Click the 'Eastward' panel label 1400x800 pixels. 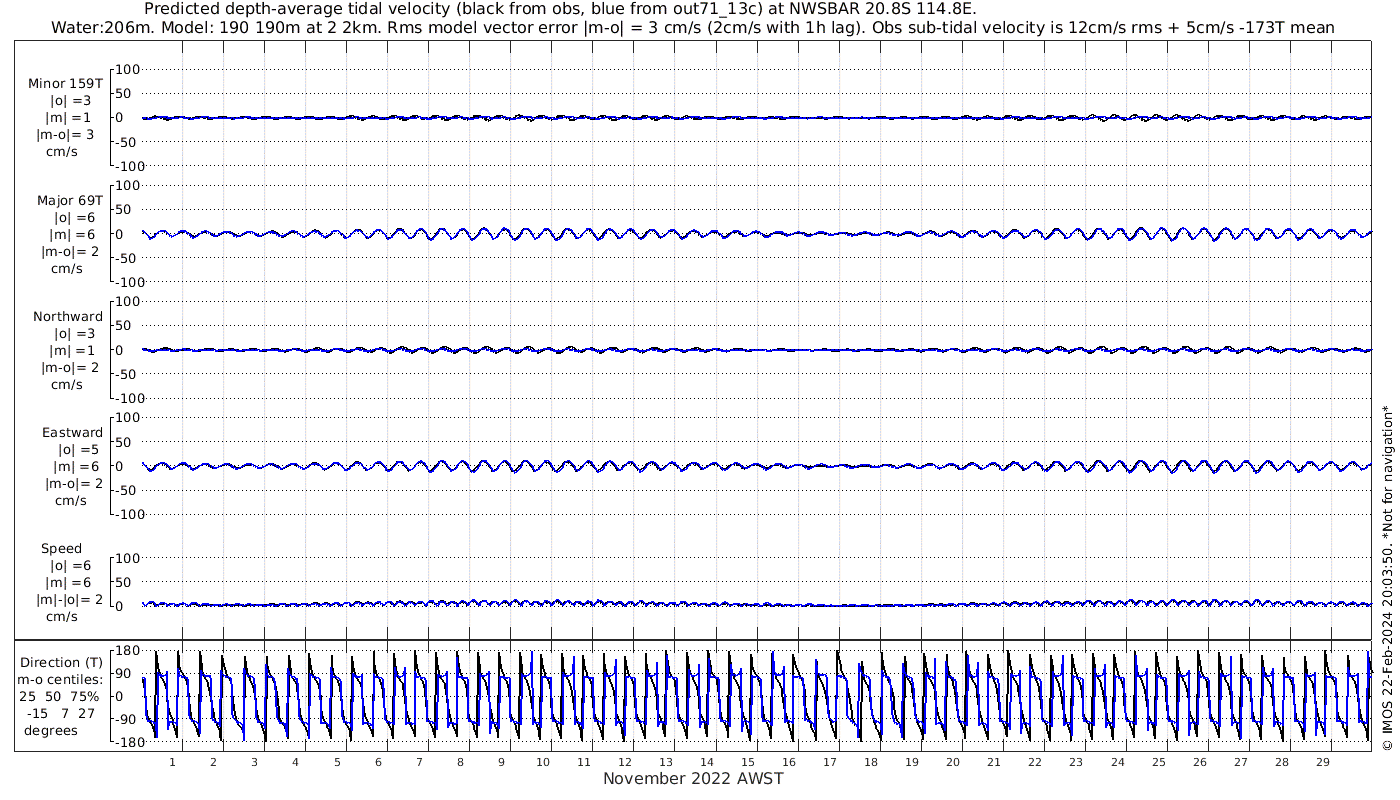pos(72,433)
